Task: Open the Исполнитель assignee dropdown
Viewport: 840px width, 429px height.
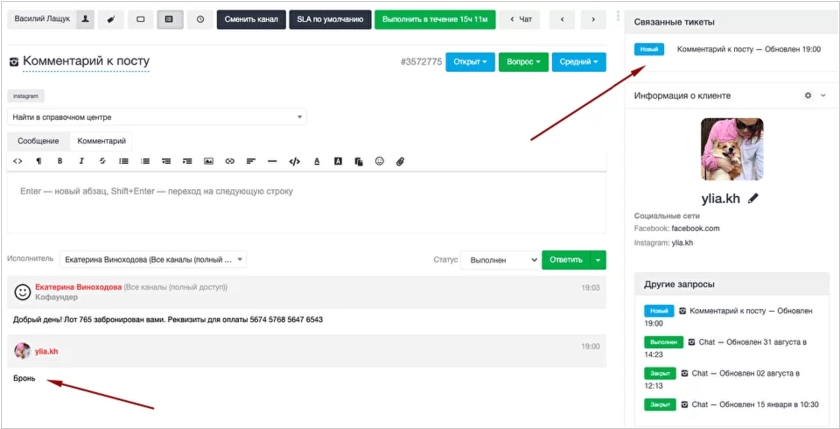Action: [153, 260]
